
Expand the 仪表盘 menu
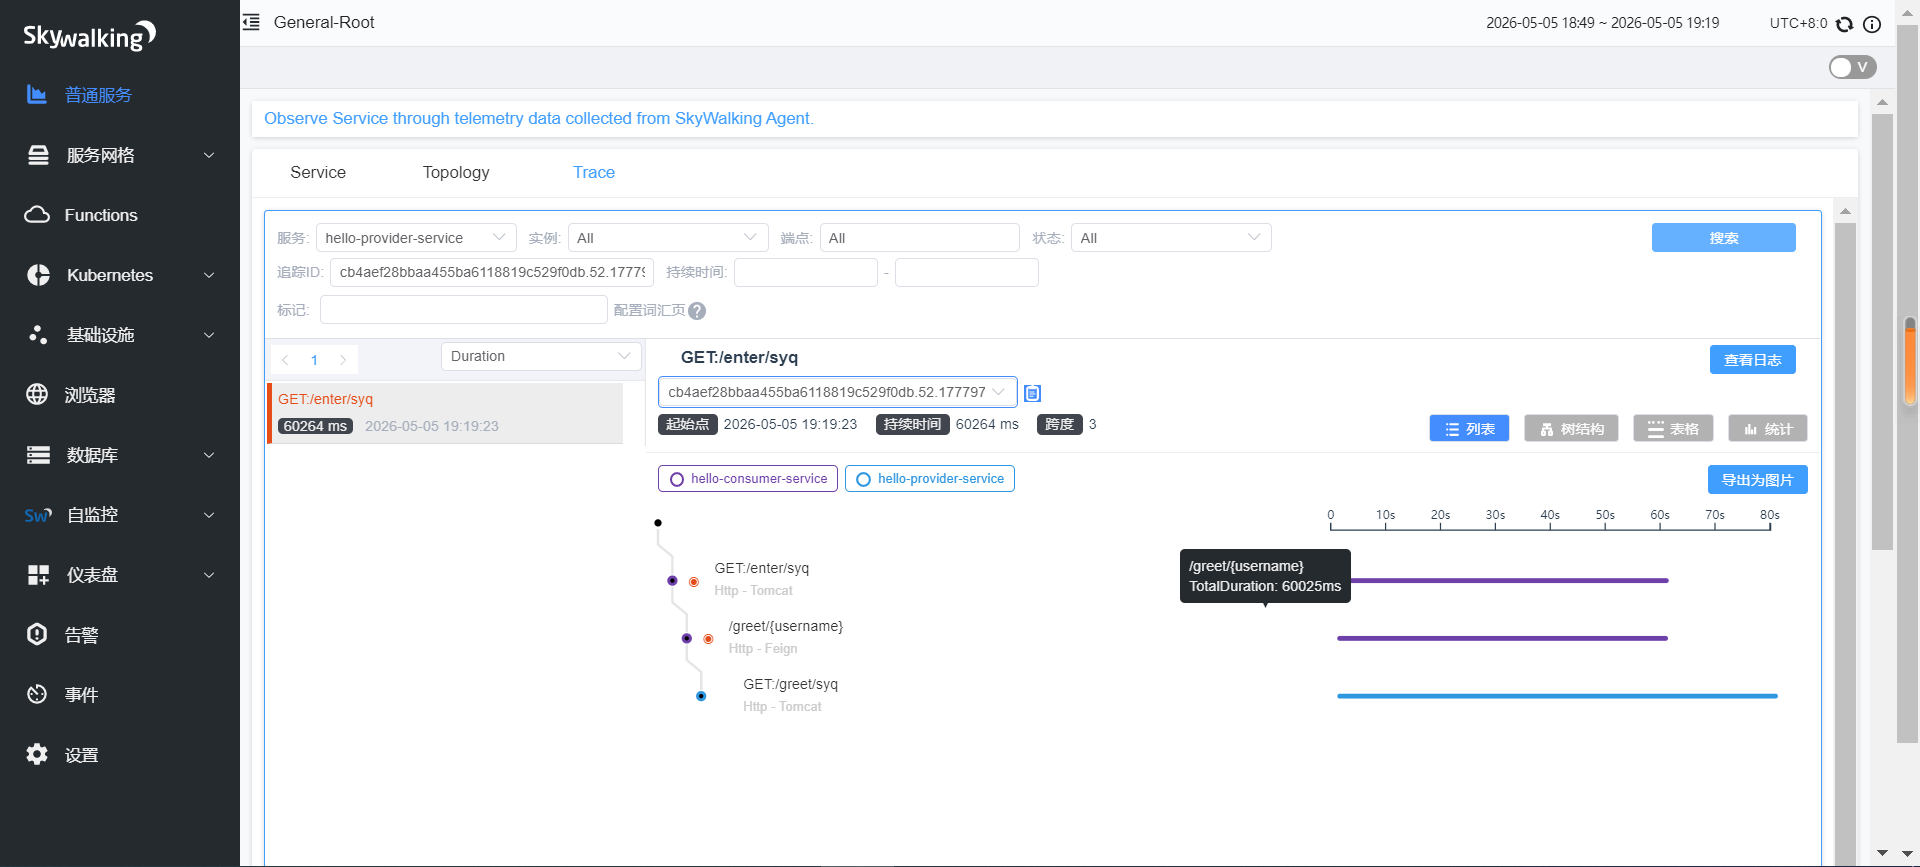(x=209, y=575)
